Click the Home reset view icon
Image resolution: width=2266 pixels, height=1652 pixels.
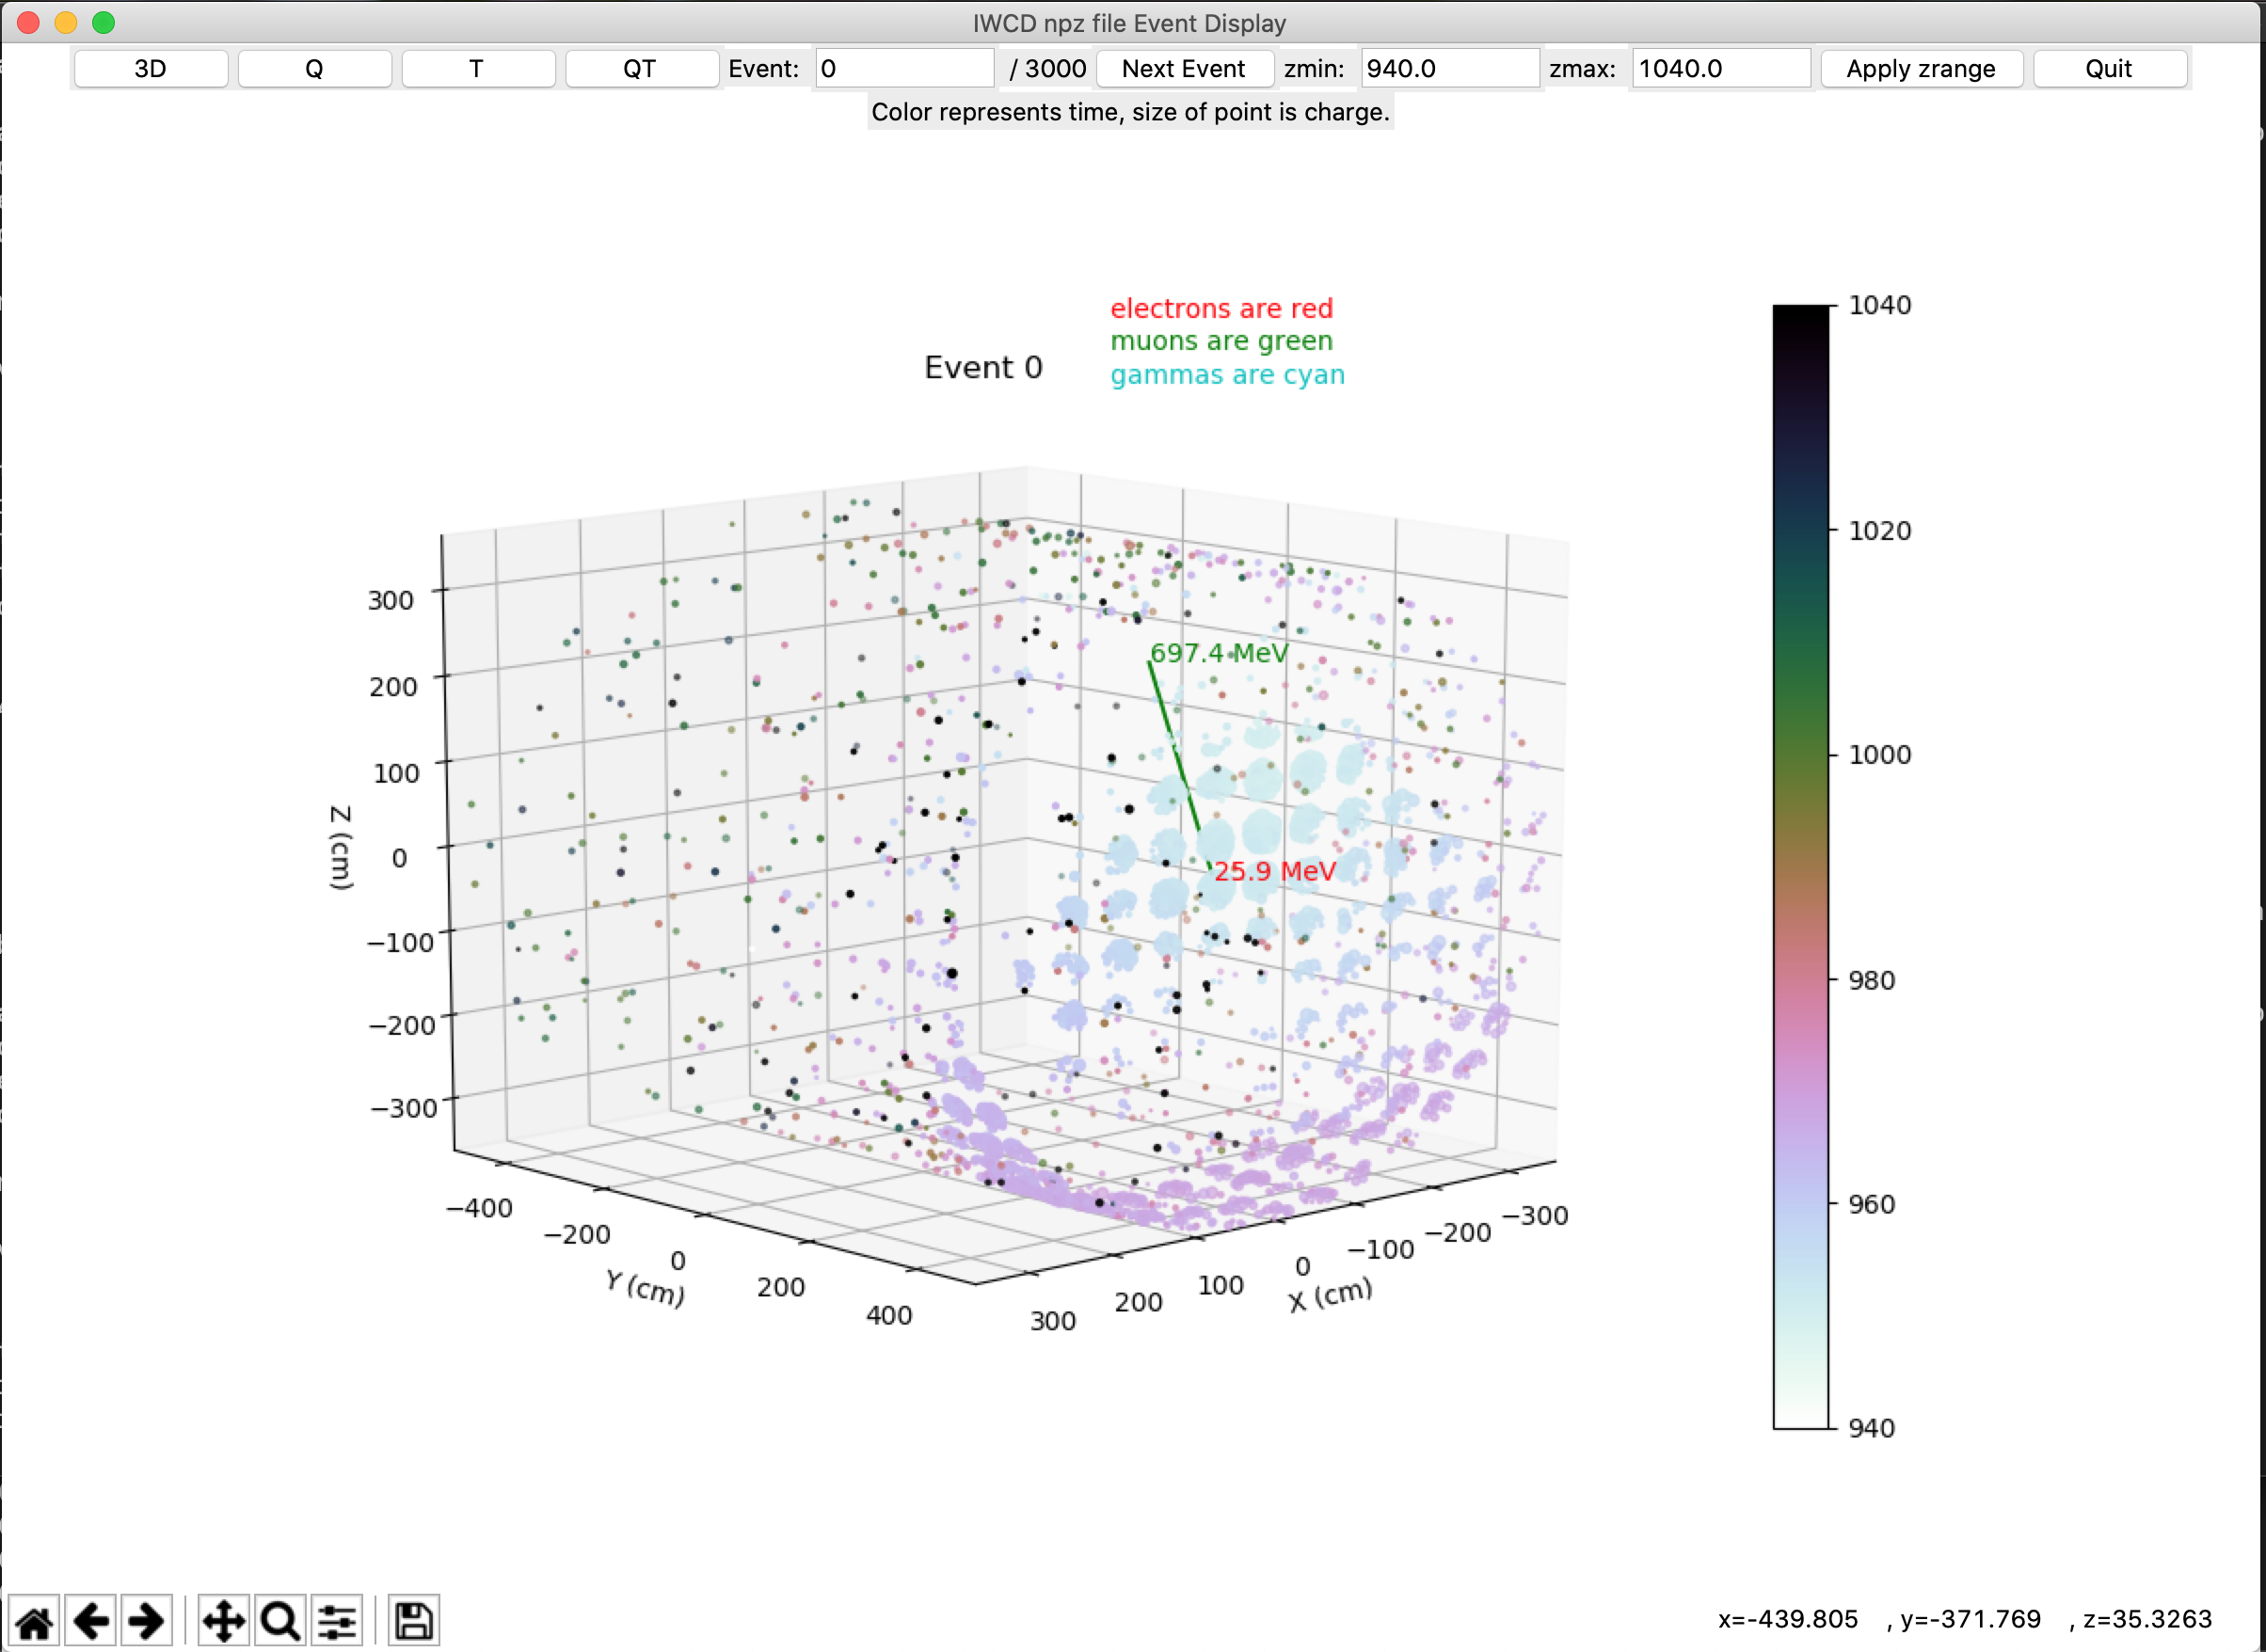pos(34,1621)
